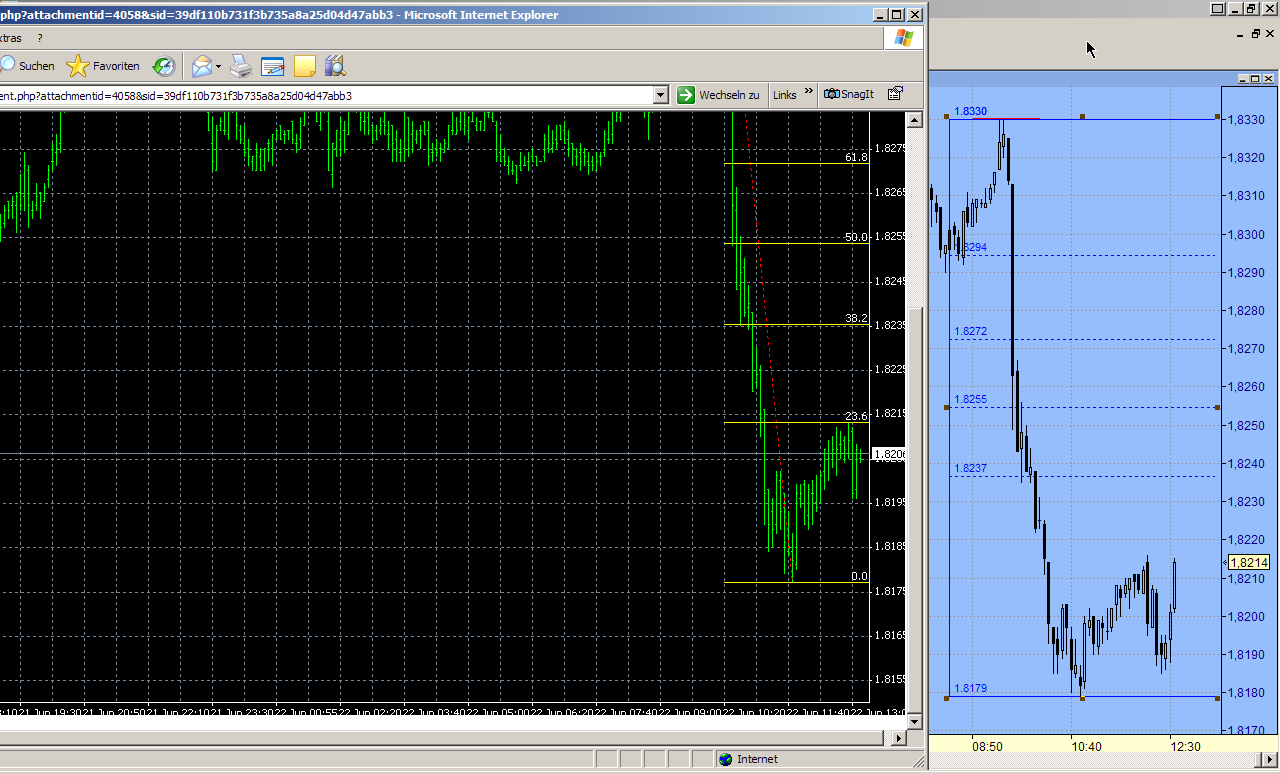Click the 12:30 time axis label
1280x774 pixels.
pyautogui.click(x=1185, y=746)
